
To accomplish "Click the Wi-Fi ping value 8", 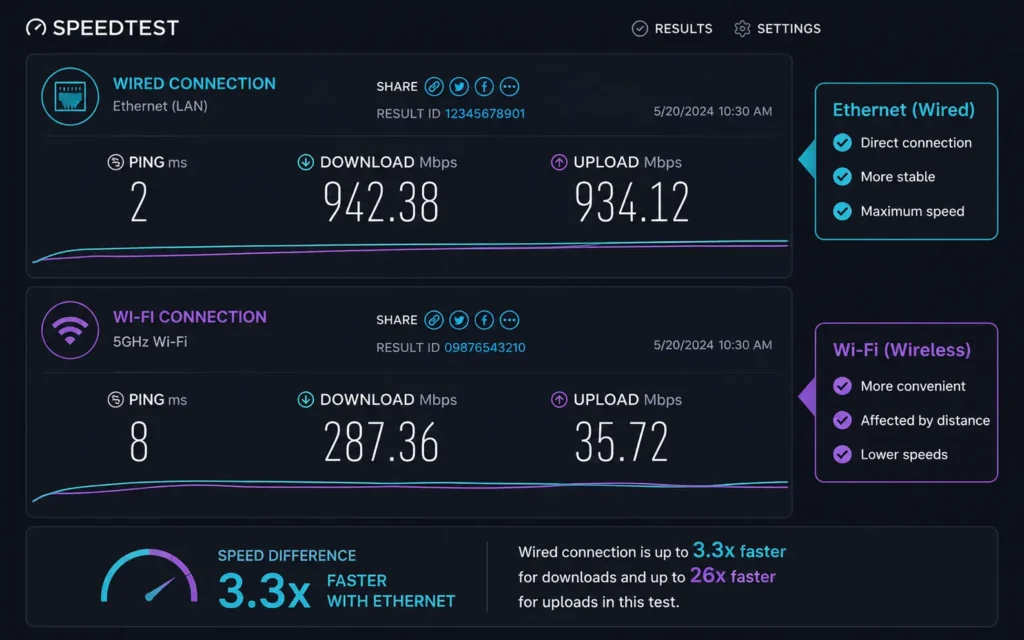I will point(139,442).
